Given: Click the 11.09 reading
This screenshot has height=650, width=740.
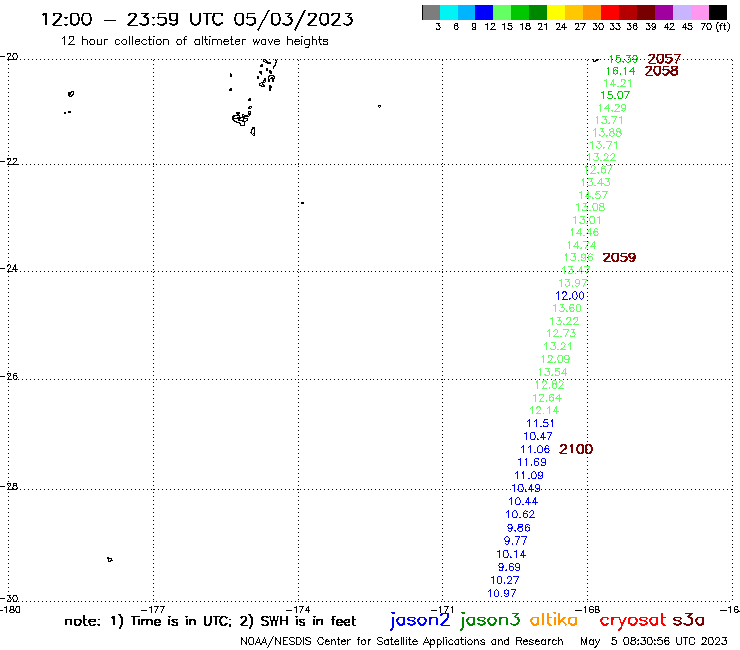Looking at the screenshot, I should coord(529,475).
